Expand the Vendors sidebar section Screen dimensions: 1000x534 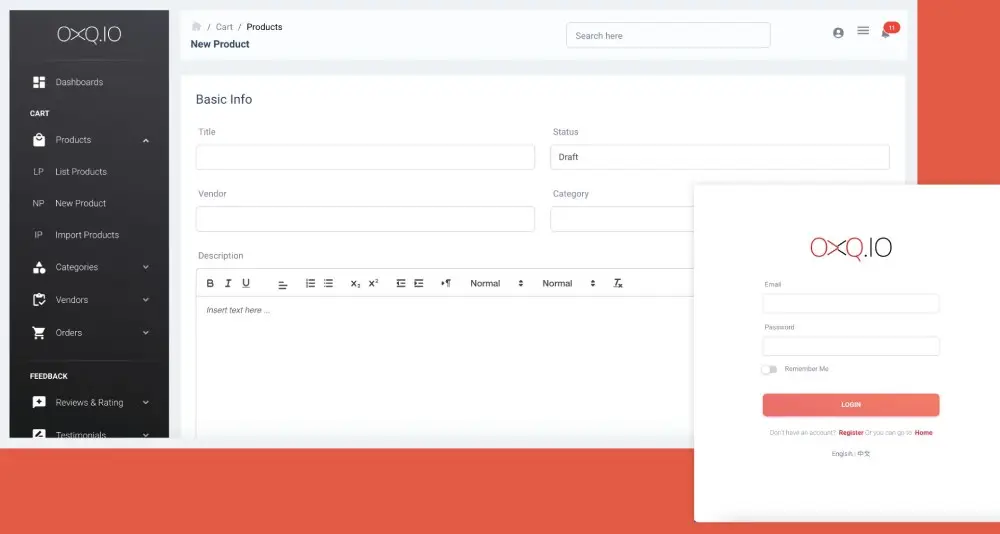(146, 300)
